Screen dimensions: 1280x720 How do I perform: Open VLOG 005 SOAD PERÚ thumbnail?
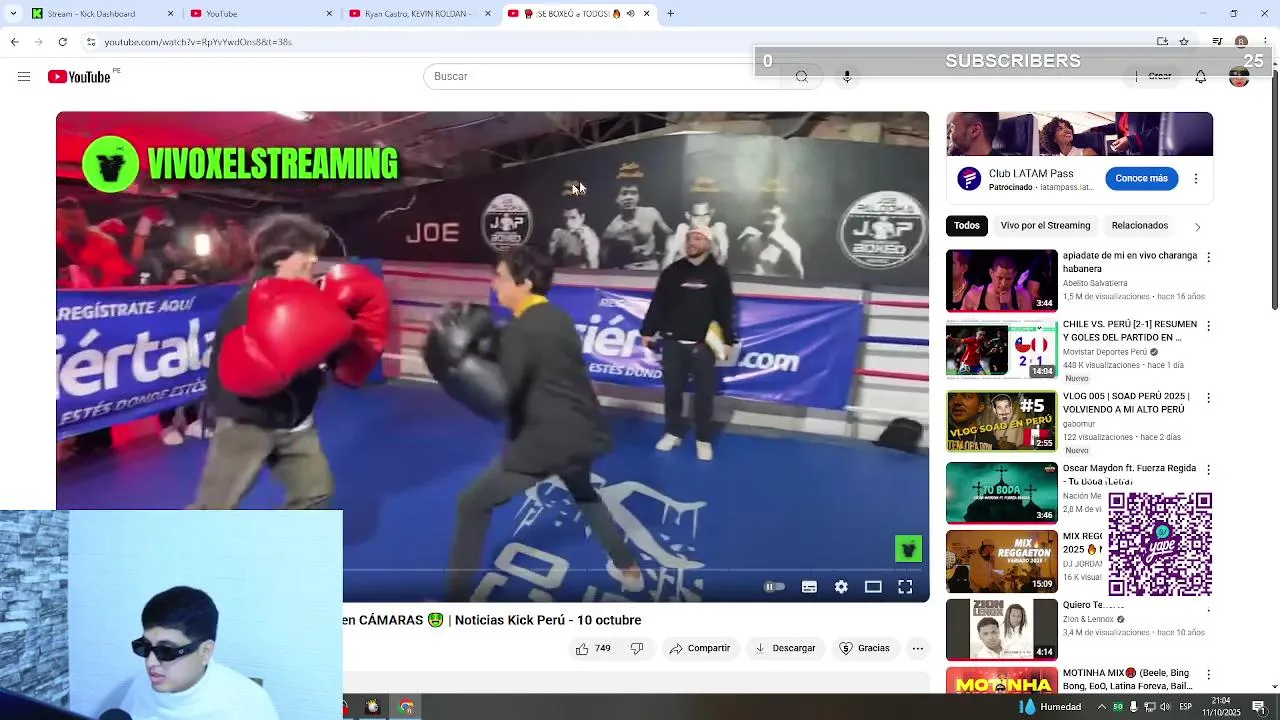[1001, 421]
